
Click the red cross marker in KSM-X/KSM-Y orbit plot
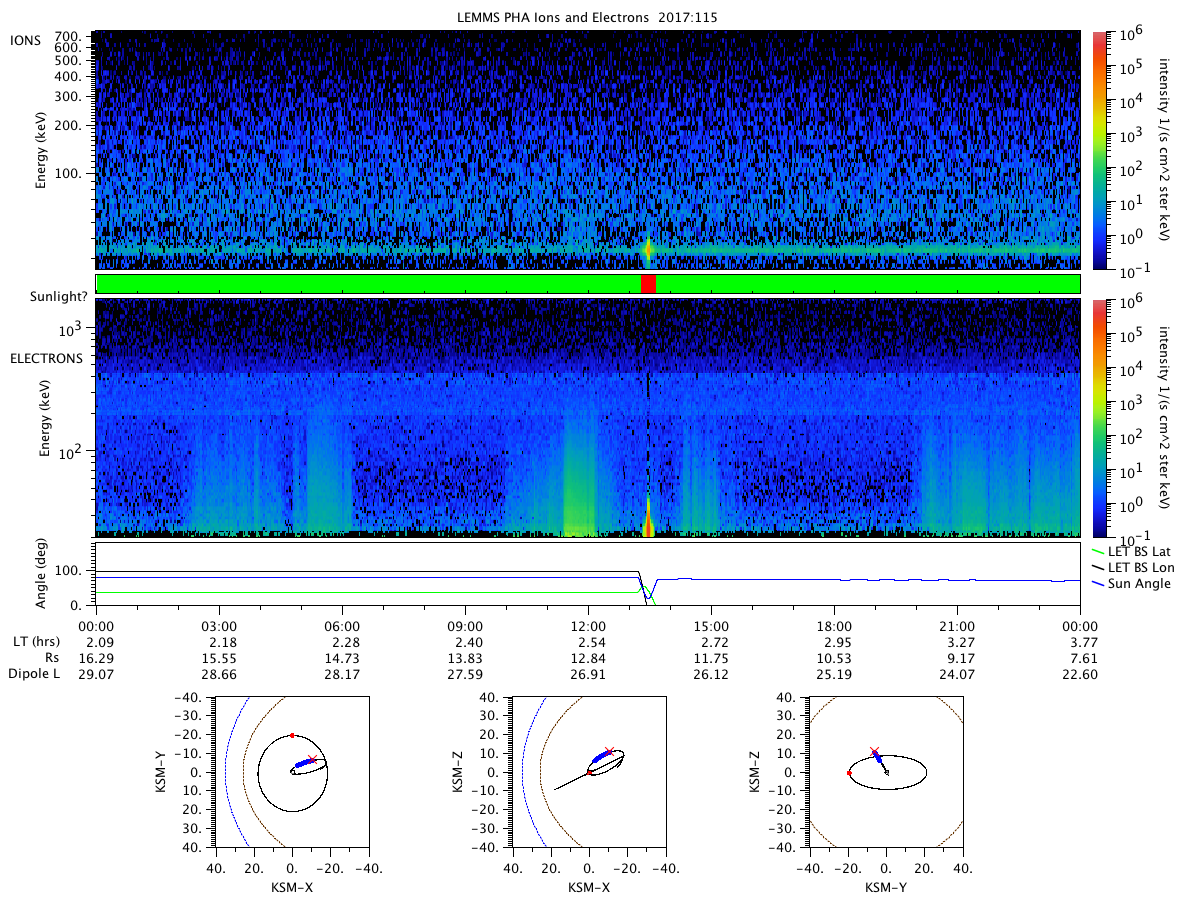313,760
